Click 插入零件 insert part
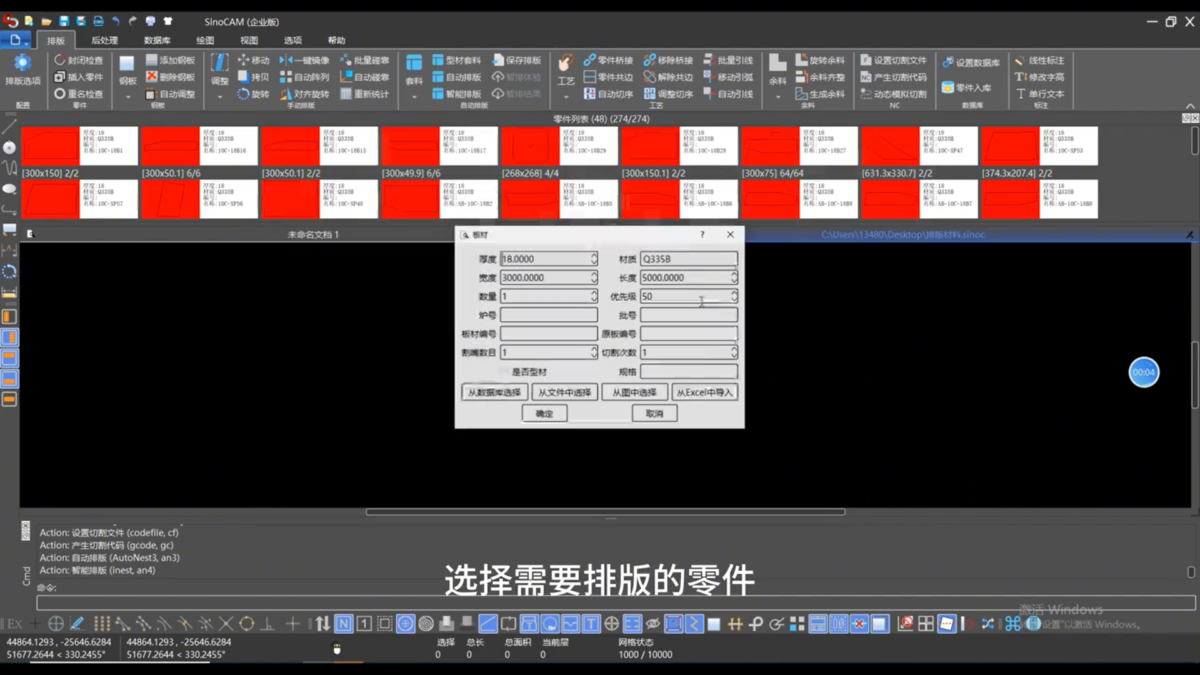 pyautogui.click(x=78, y=77)
